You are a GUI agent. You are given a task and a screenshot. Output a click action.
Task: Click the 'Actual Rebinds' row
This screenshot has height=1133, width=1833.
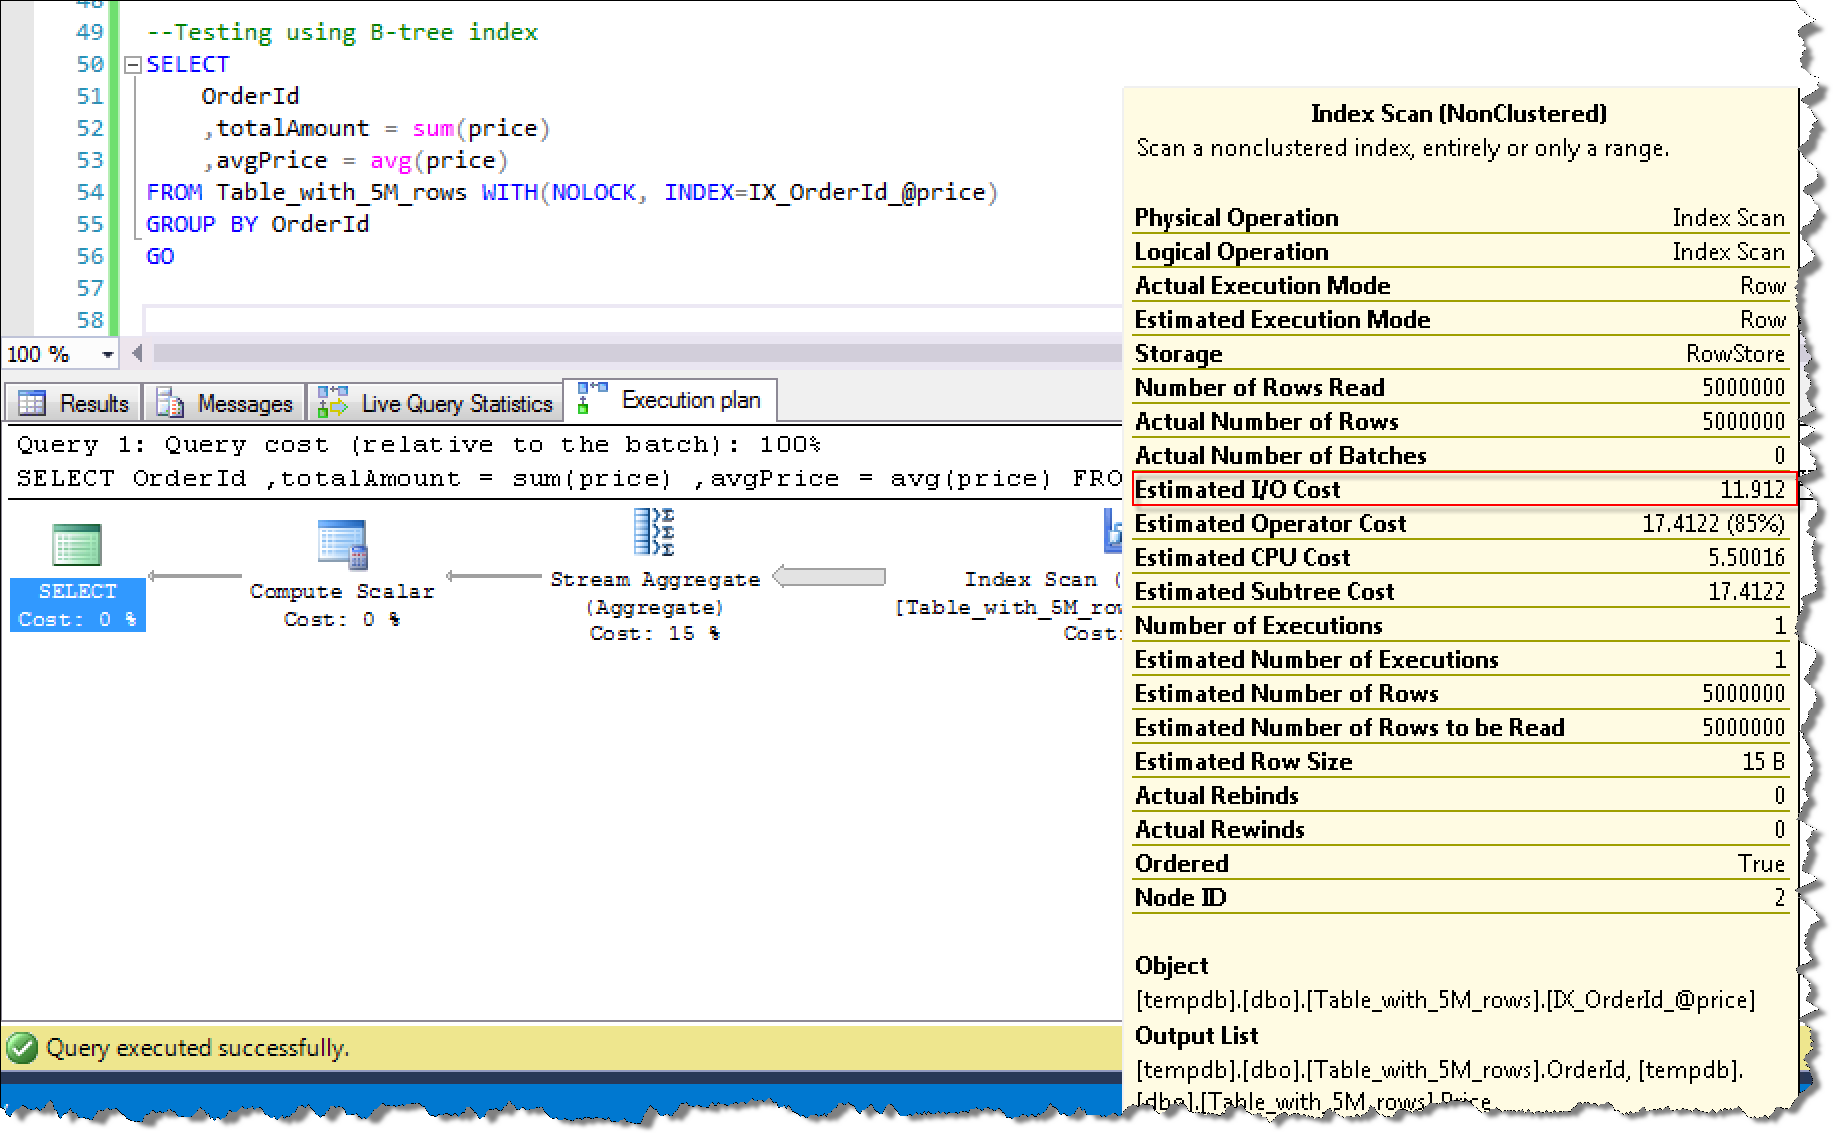click(x=1460, y=796)
